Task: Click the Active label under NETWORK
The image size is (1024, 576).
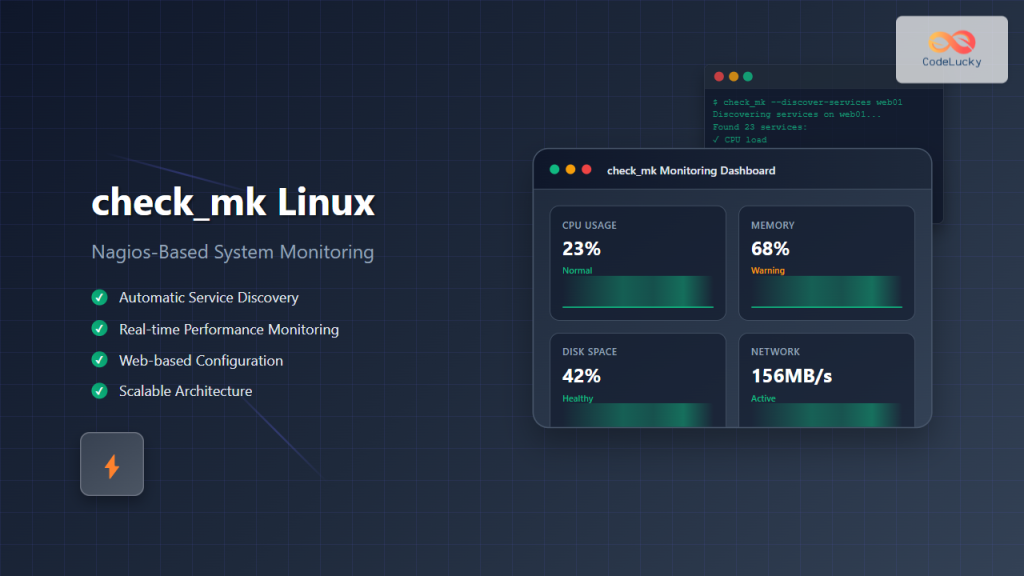Action: pos(763,398)
